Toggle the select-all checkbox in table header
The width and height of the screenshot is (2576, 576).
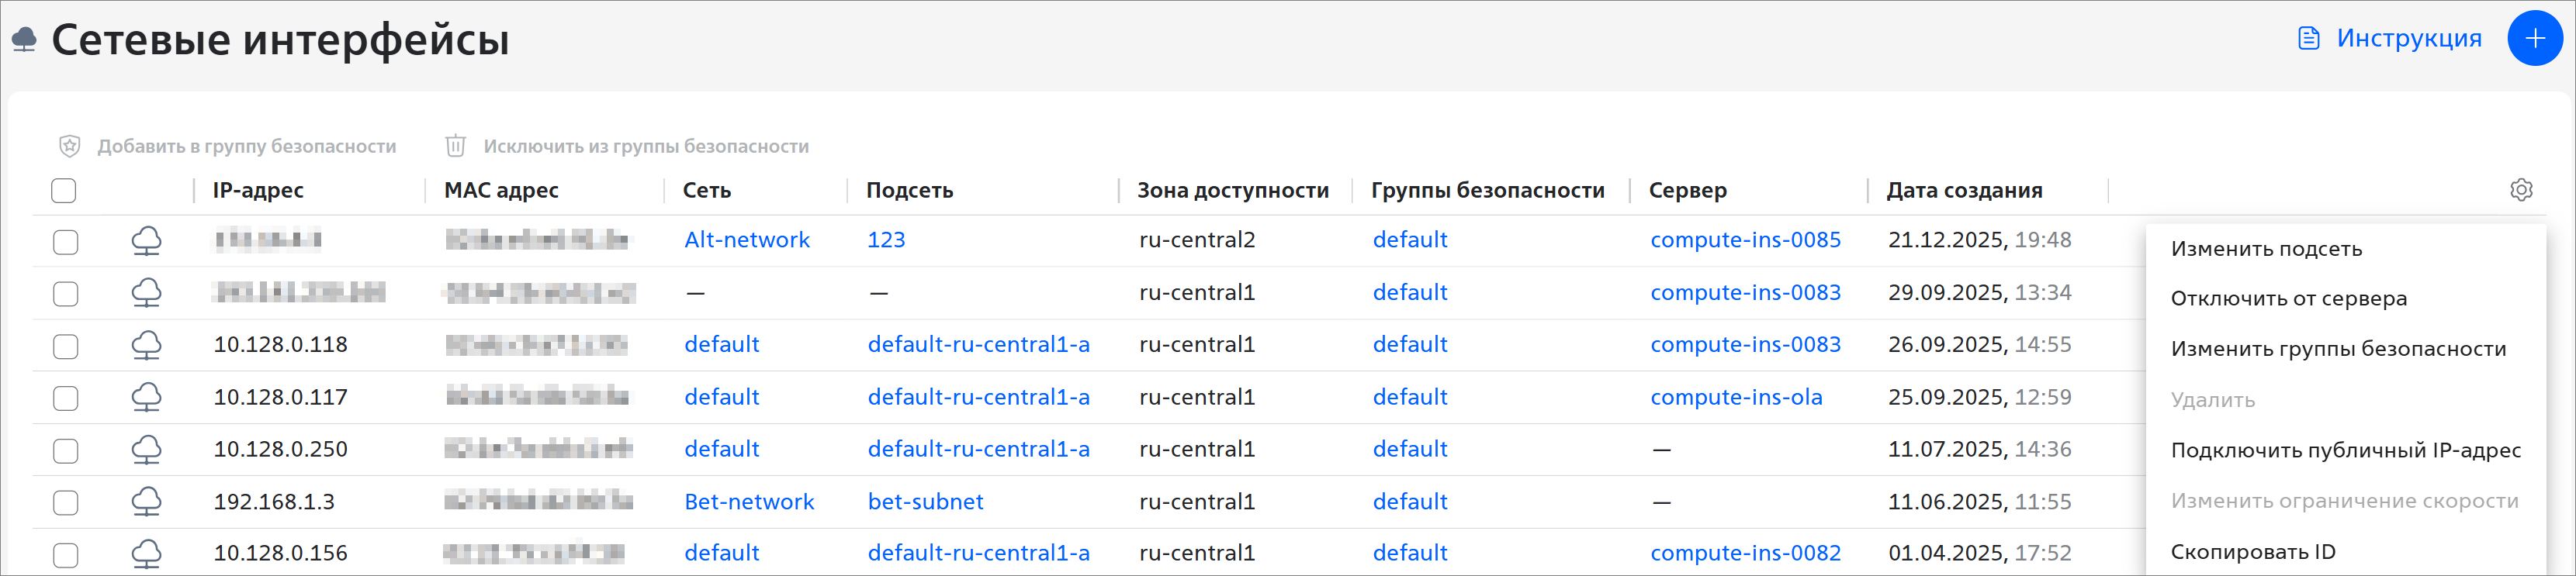click(x=64, y=191)
